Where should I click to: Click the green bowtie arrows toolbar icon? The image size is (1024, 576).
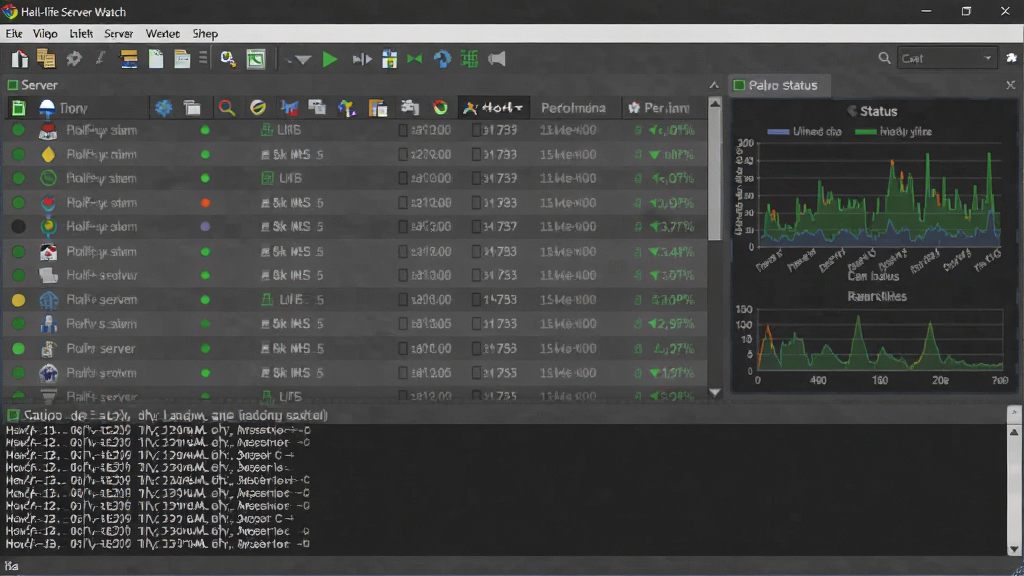[x=414, y=59]
